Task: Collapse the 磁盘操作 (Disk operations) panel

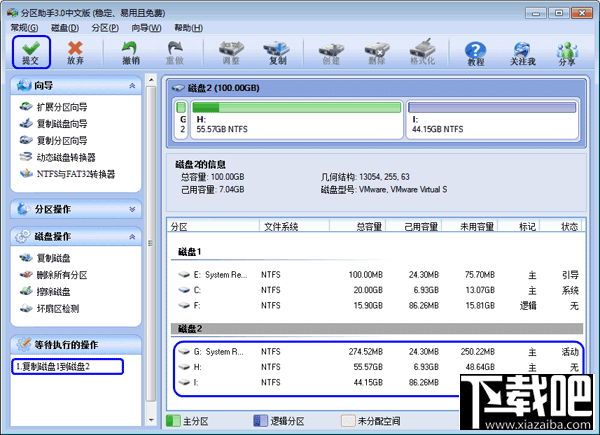Action: coord(133,236)
